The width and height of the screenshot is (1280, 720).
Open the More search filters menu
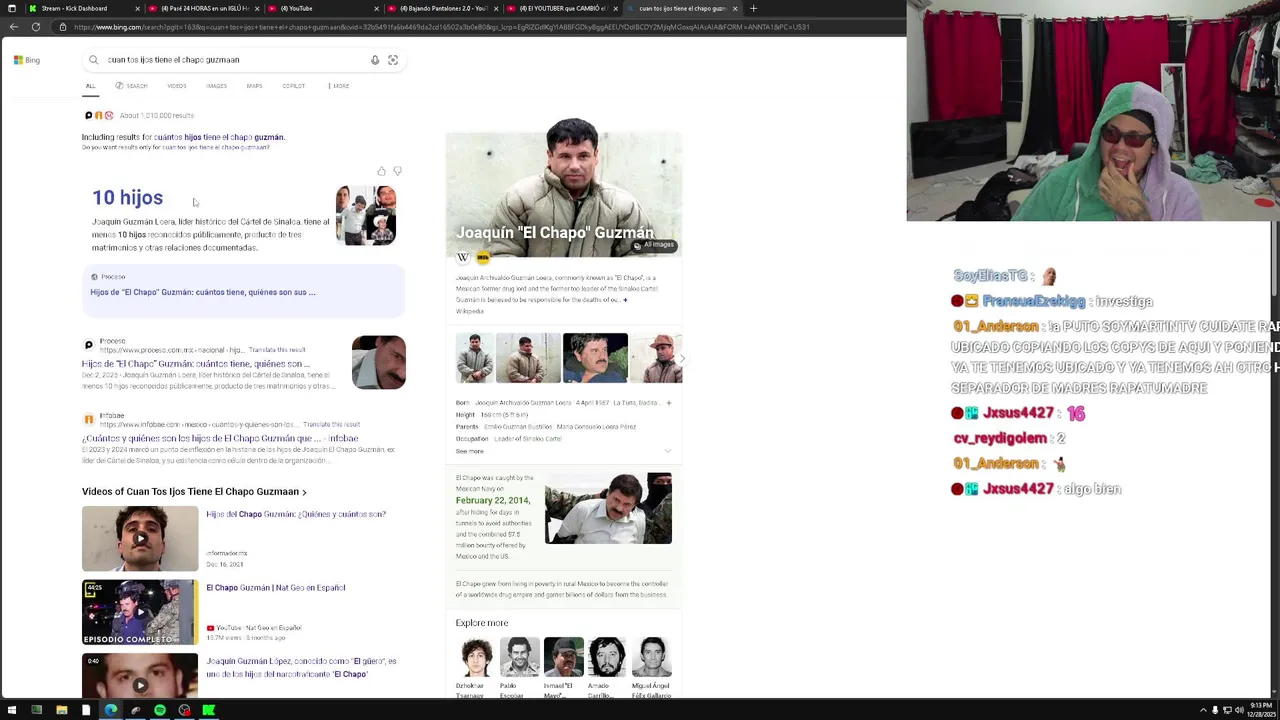(339, 86)
